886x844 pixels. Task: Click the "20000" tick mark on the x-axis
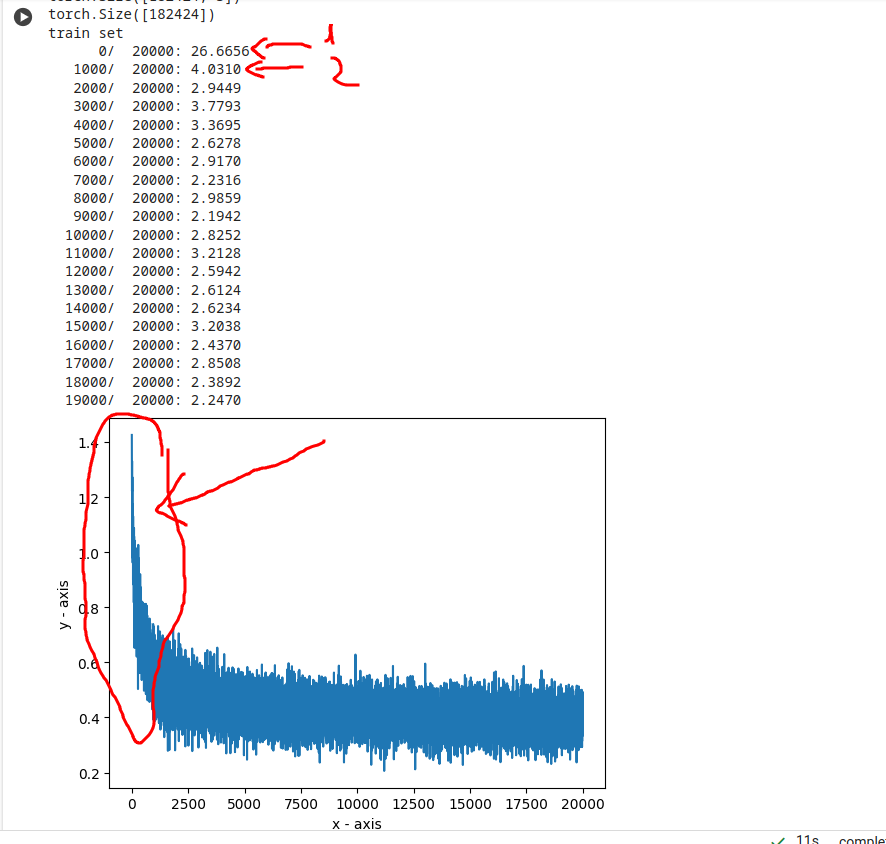[583, 804]
